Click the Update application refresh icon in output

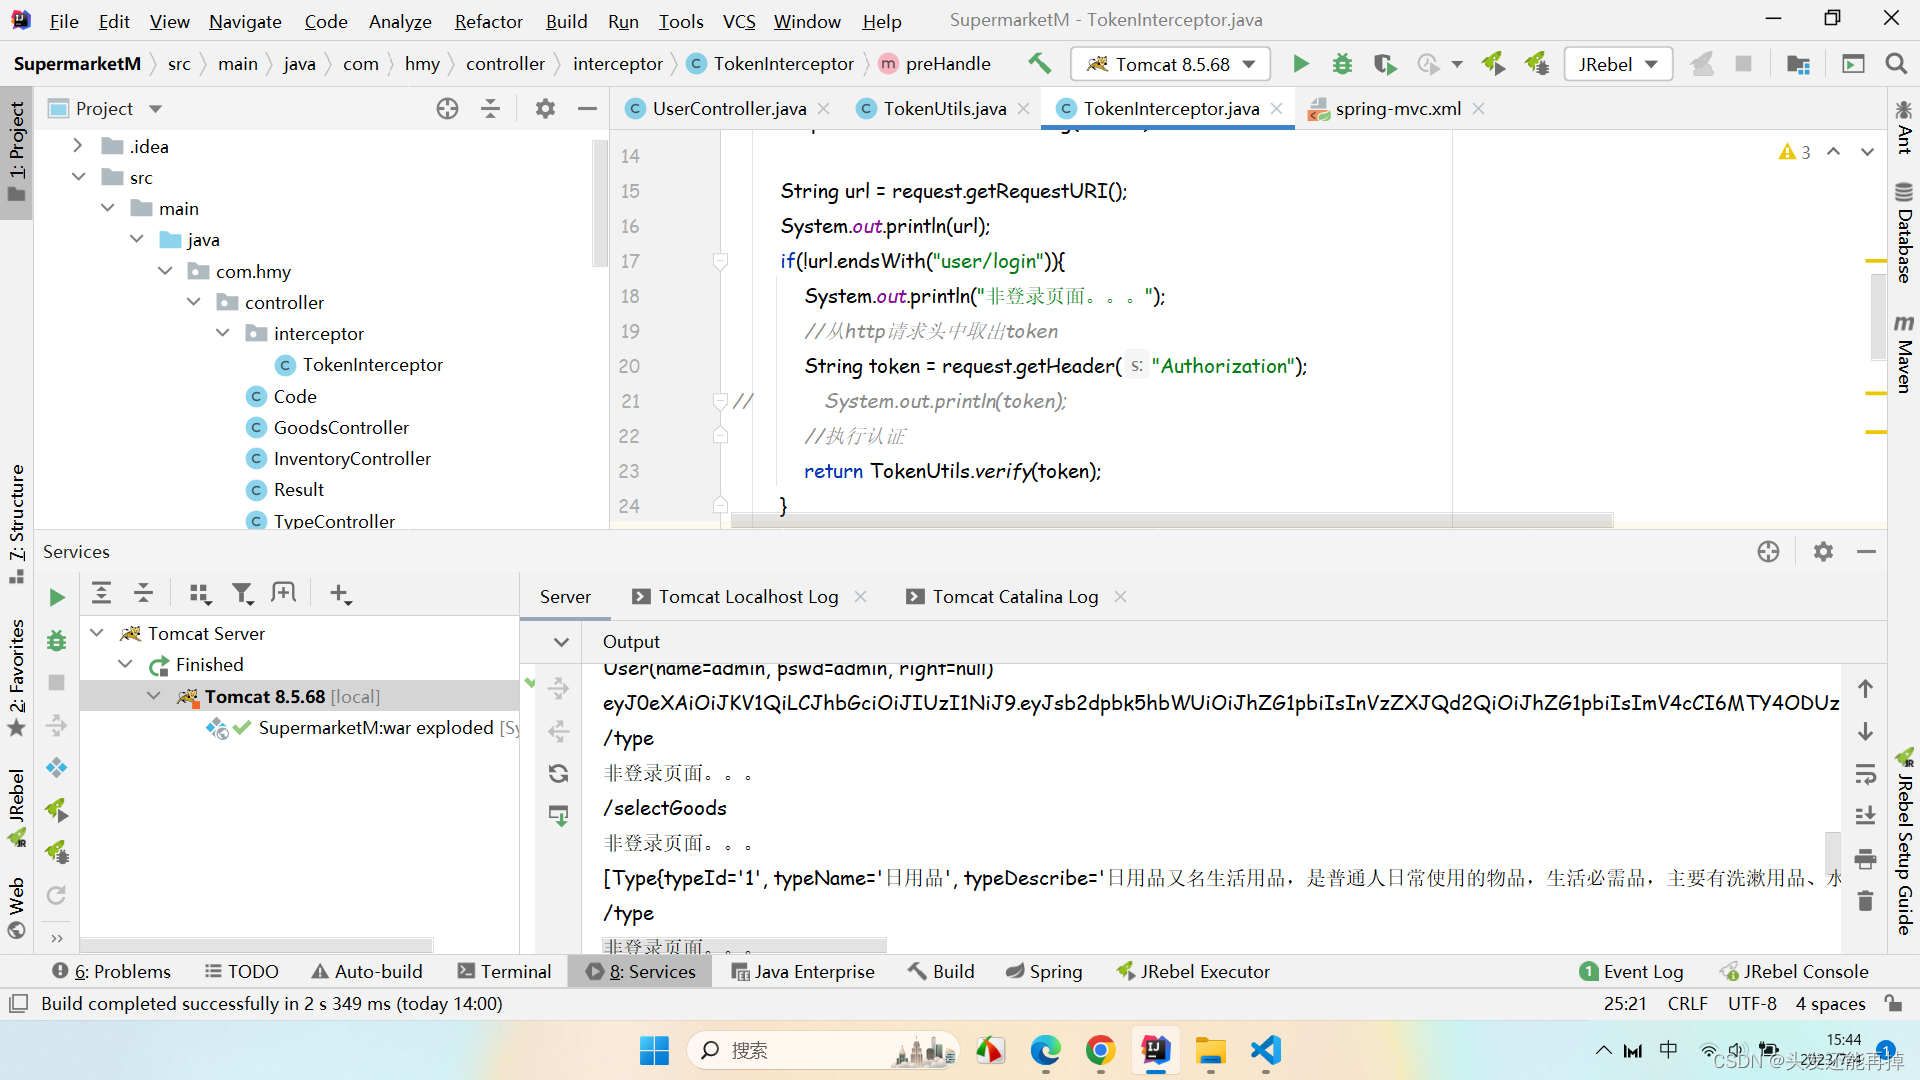[x=559, y=773]
